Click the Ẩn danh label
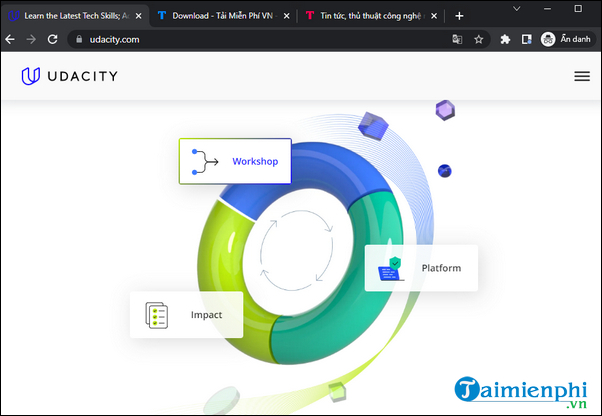 coord(575,39)
